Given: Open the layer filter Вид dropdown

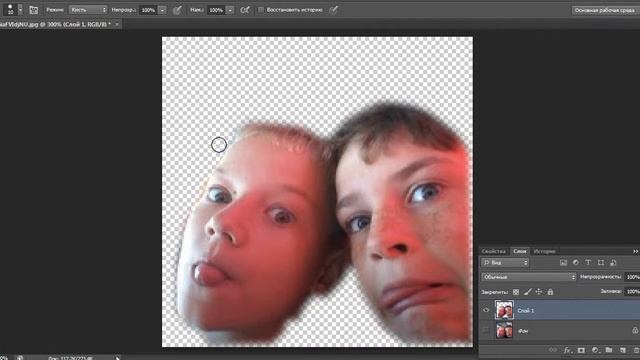Looking at the screenshot, I should point(505,262).
